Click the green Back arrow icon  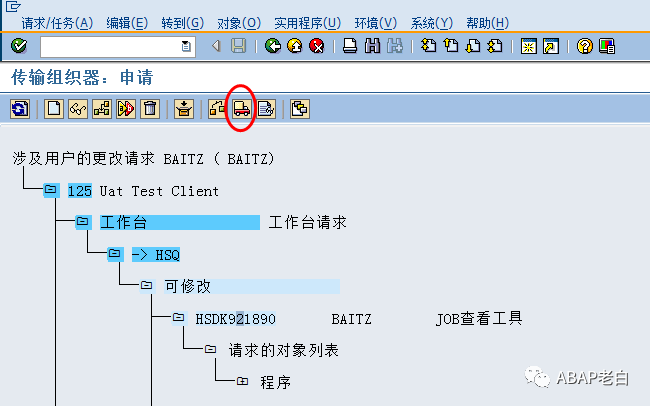(273, 46)
